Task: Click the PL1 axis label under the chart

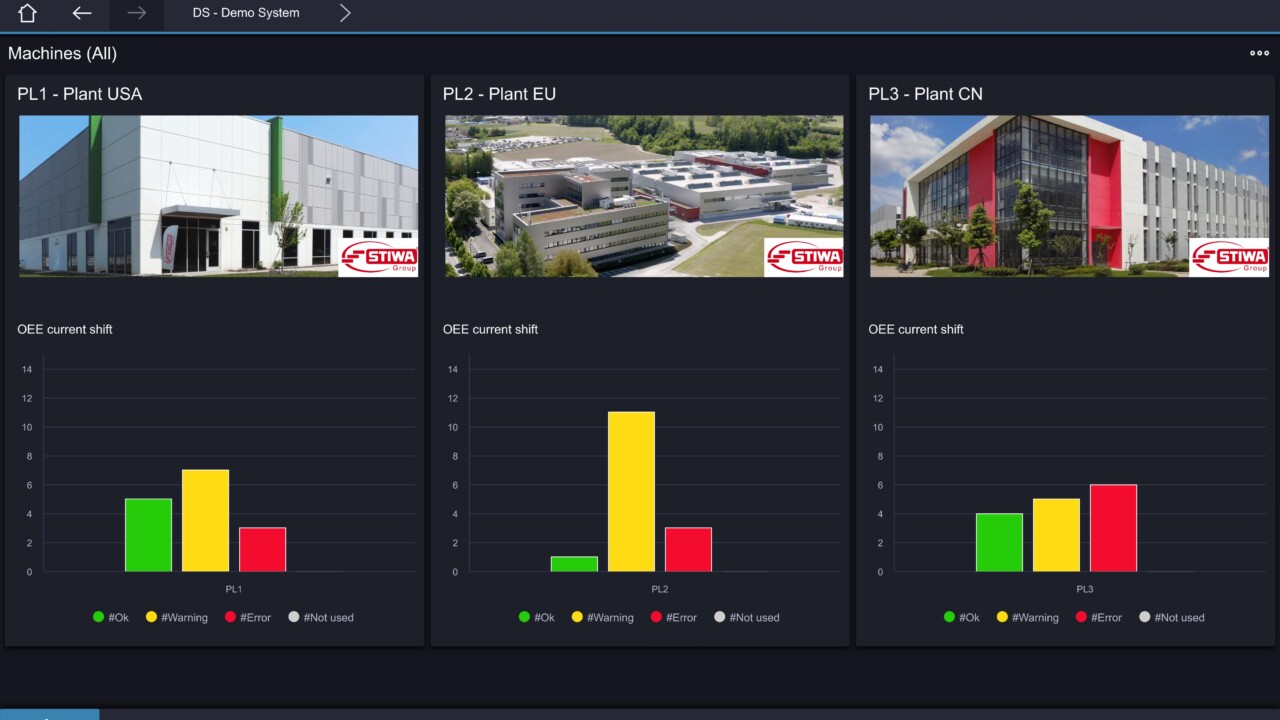Action: [234, 589]
